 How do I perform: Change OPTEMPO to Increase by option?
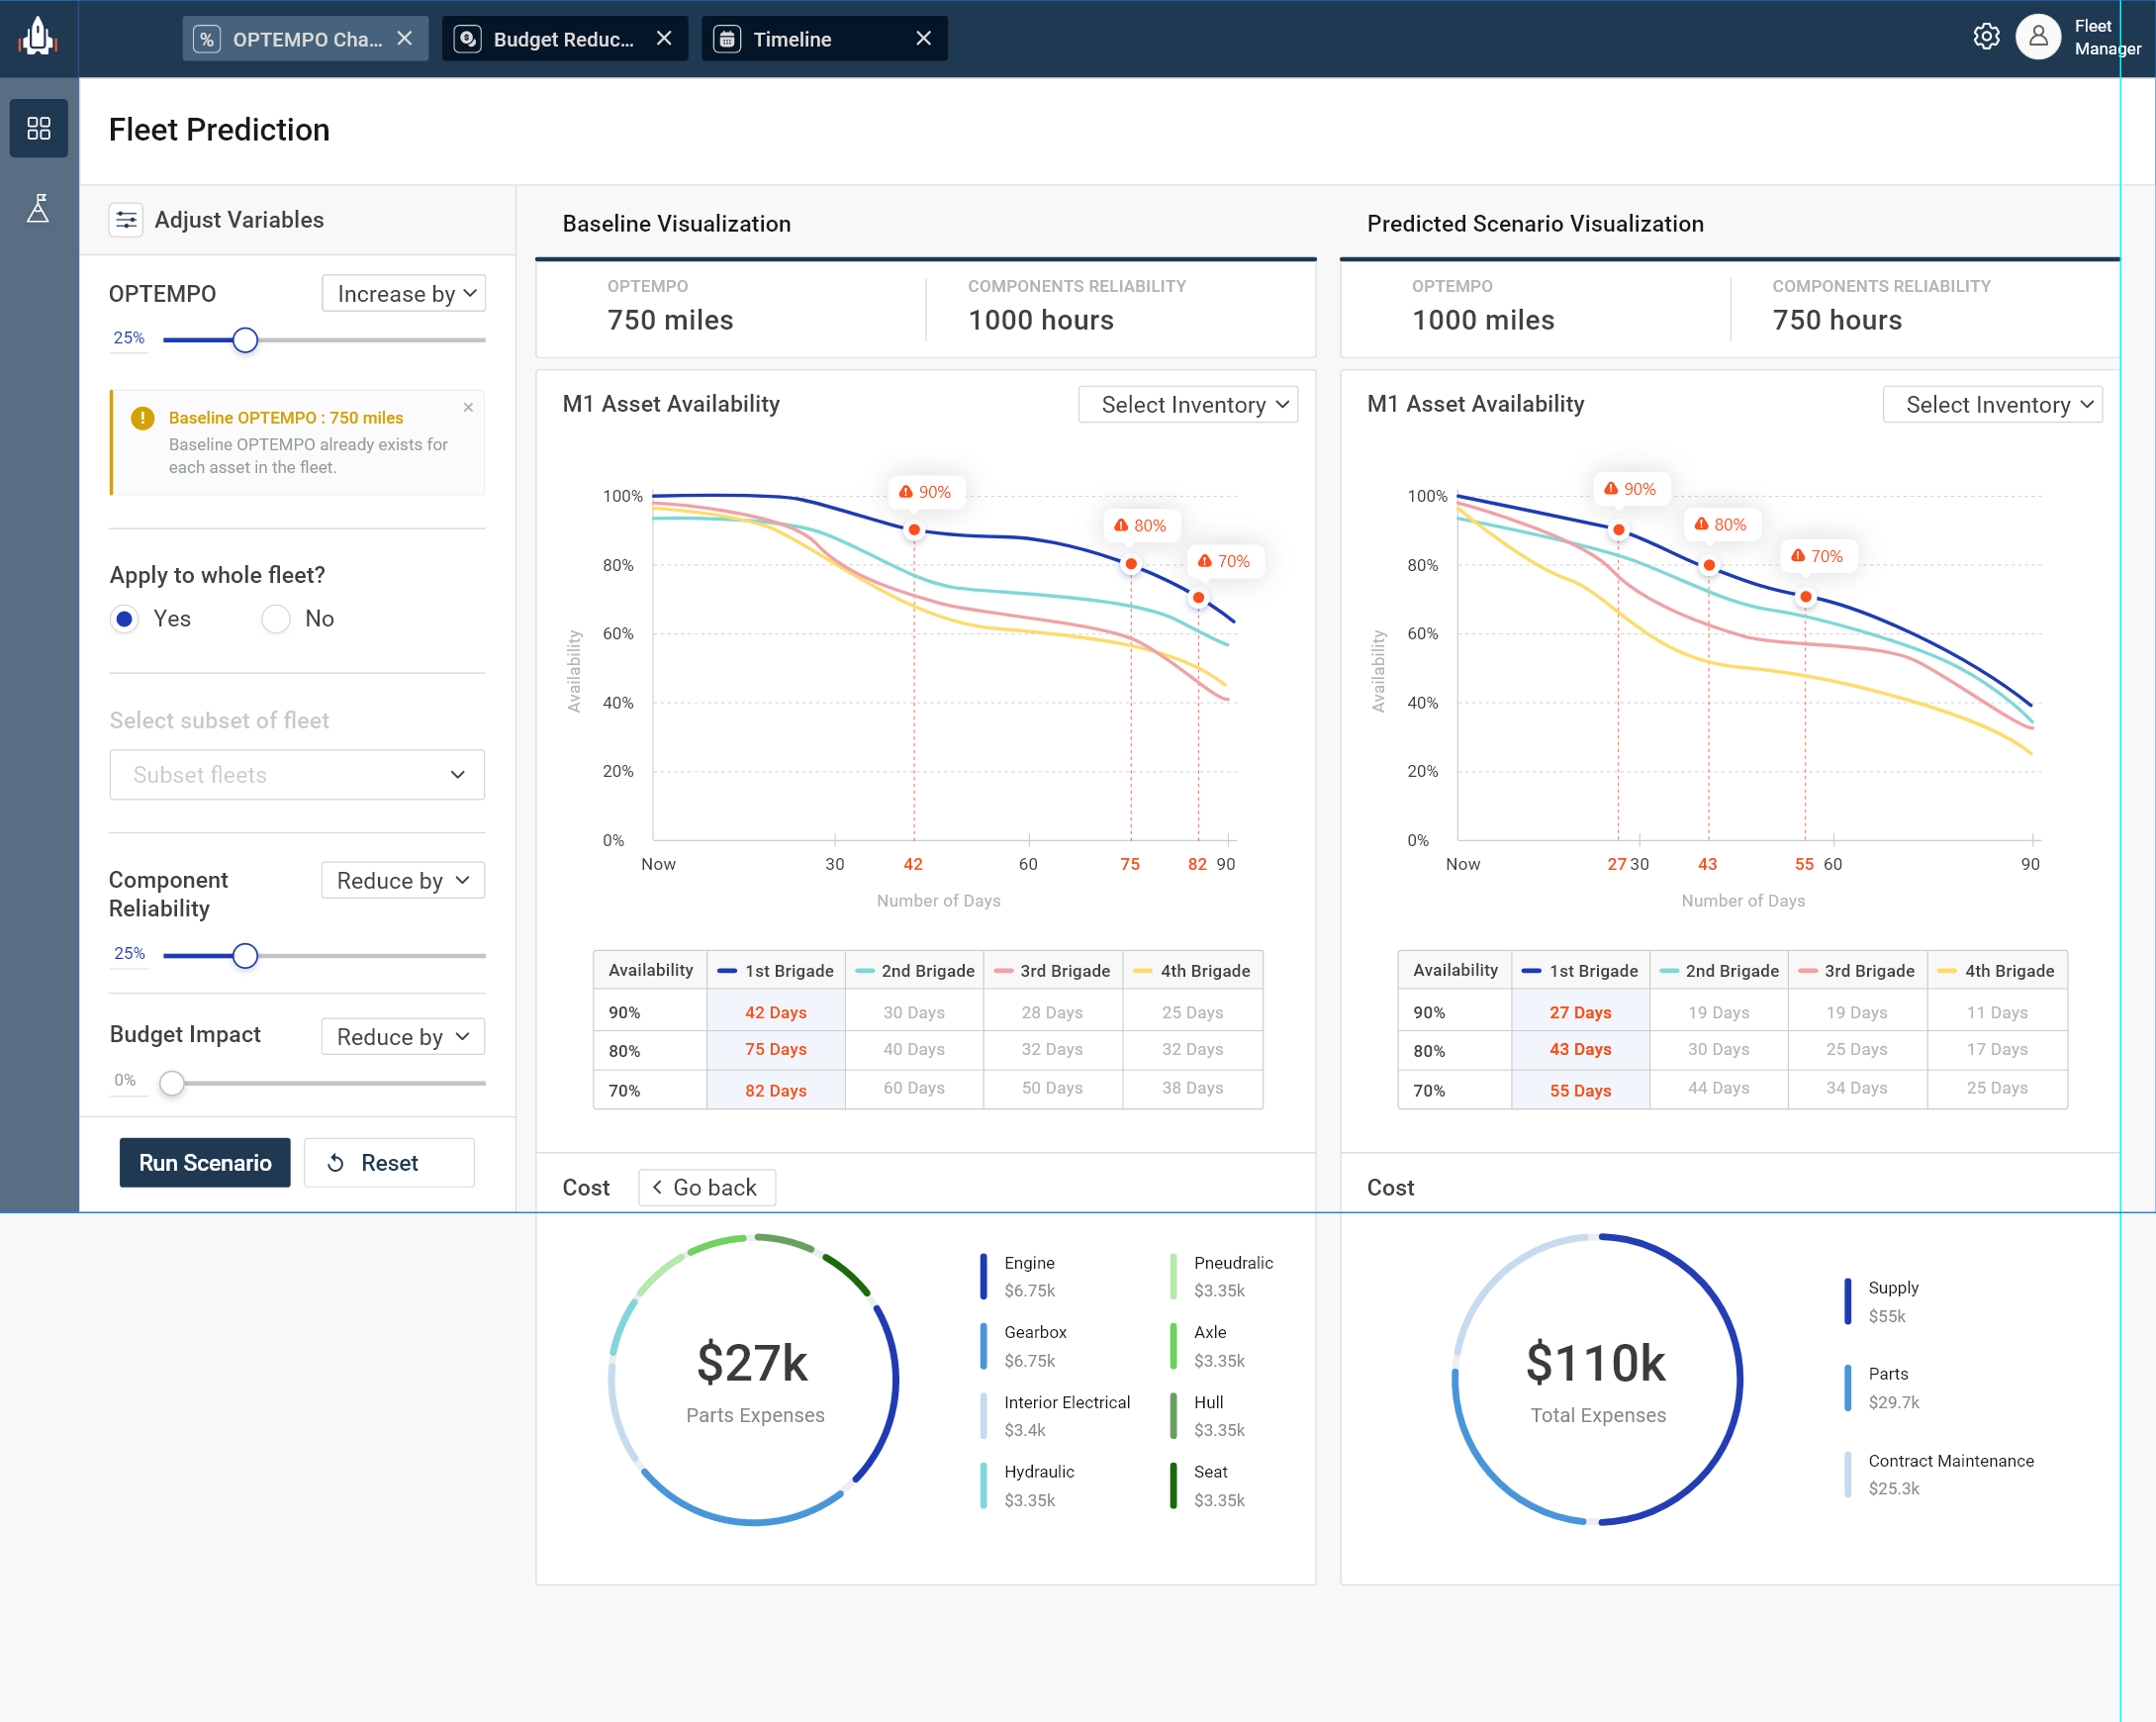(x=402, y=293)
